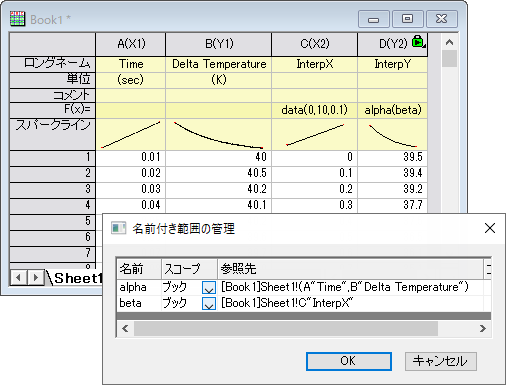This screenshot has width=506, height=385.
Task: Click the worksheet vertical scrollbar thumb
Action: click(449, 58)
